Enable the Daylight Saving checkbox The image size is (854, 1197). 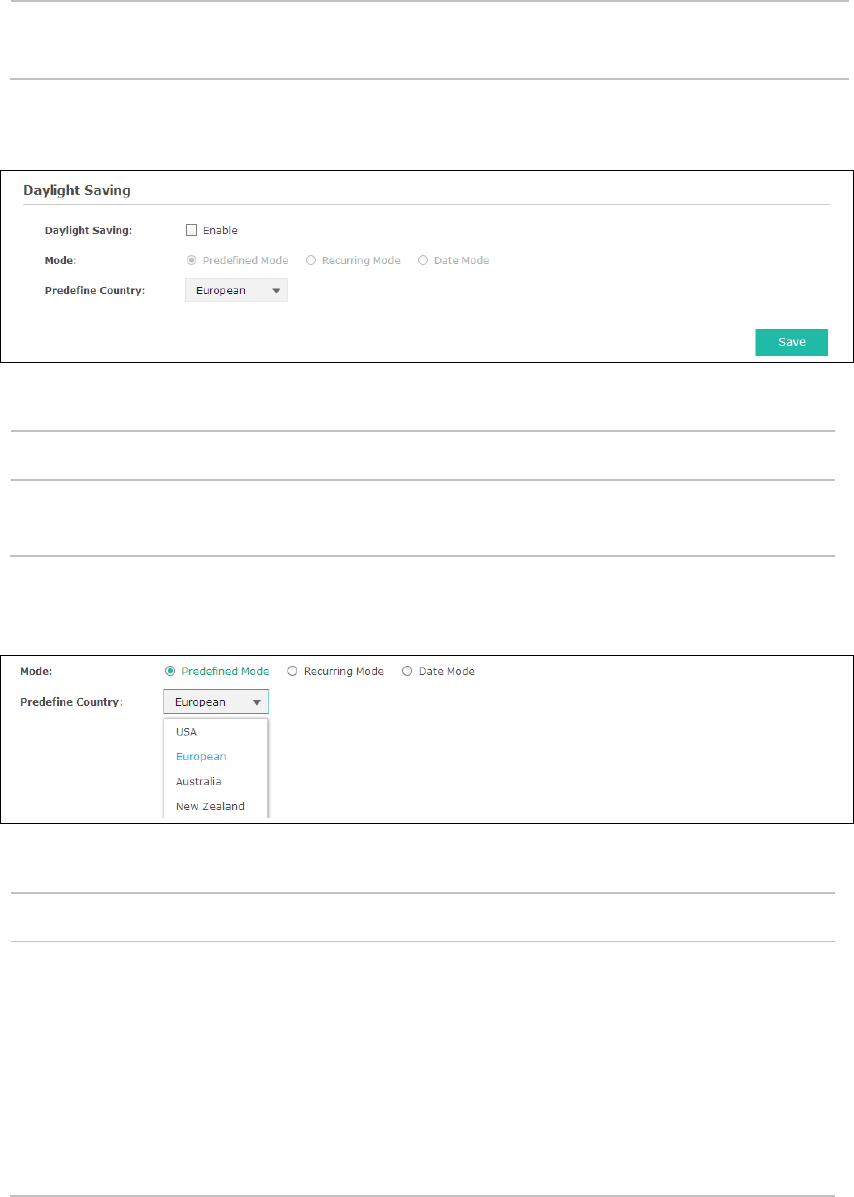click(x=192, y=230)
